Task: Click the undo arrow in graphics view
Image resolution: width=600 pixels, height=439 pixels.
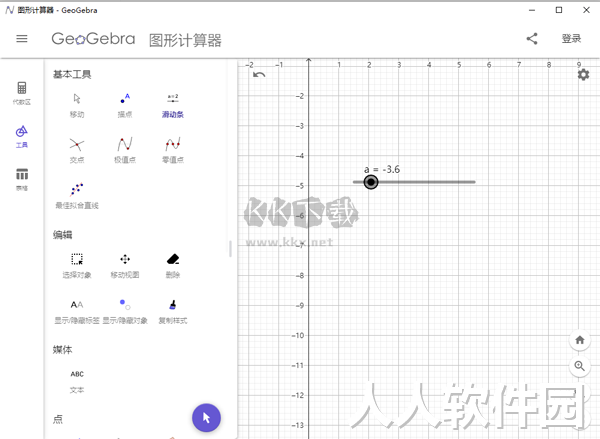Action: tap(259, 75)
